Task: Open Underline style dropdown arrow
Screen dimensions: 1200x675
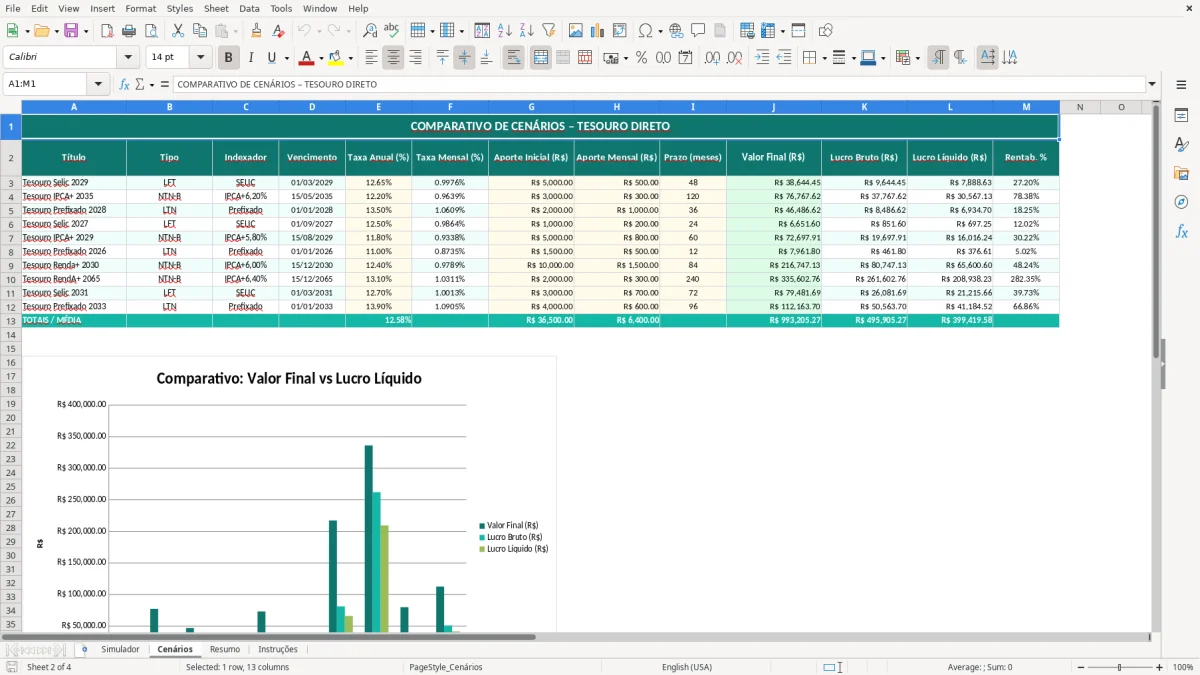Action: point(286,58)
